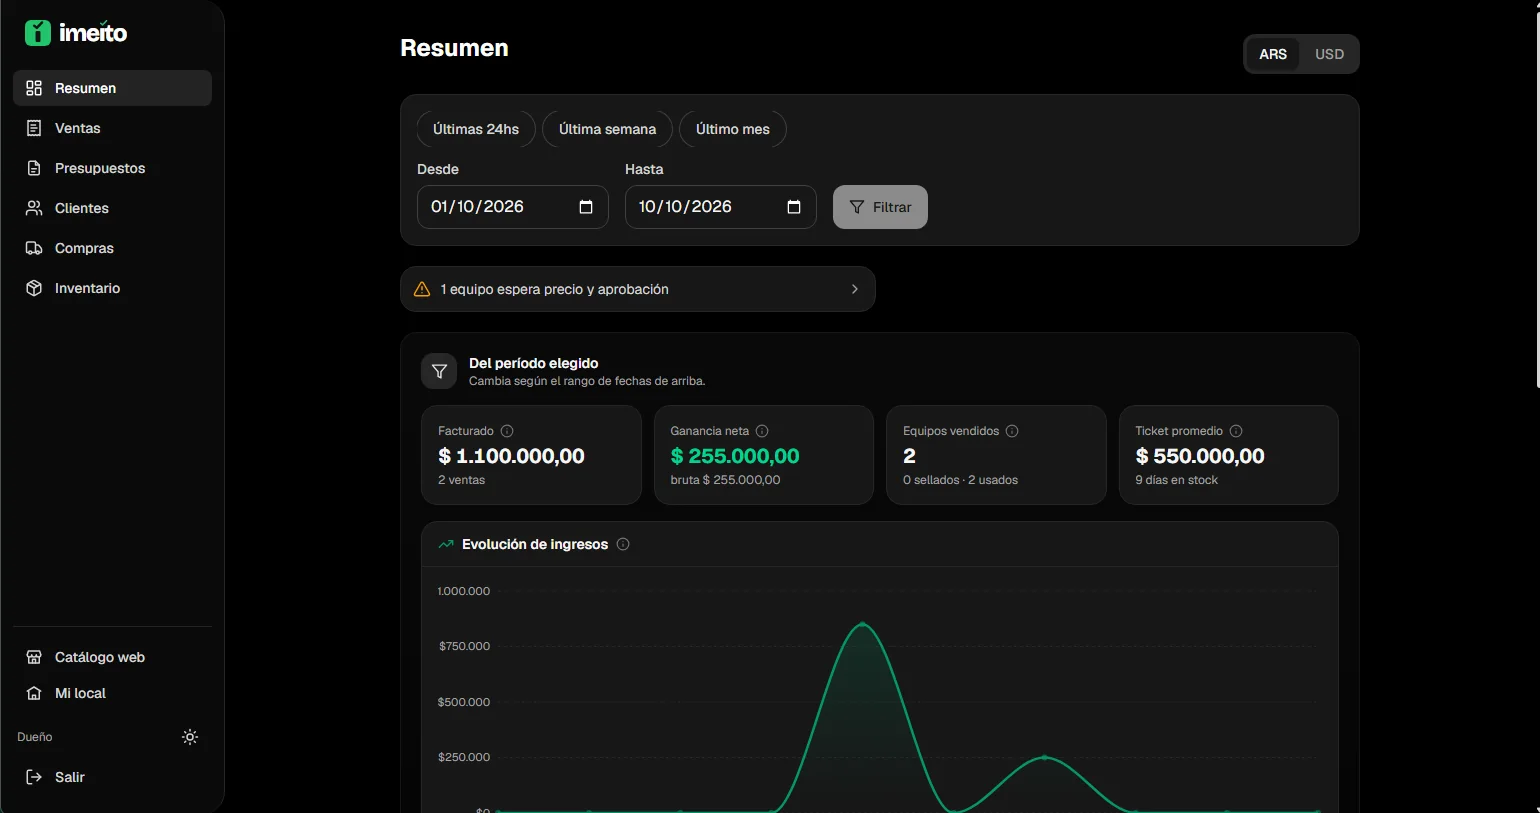Show info tooltip for Ganancia neta

tap(762, 431)
